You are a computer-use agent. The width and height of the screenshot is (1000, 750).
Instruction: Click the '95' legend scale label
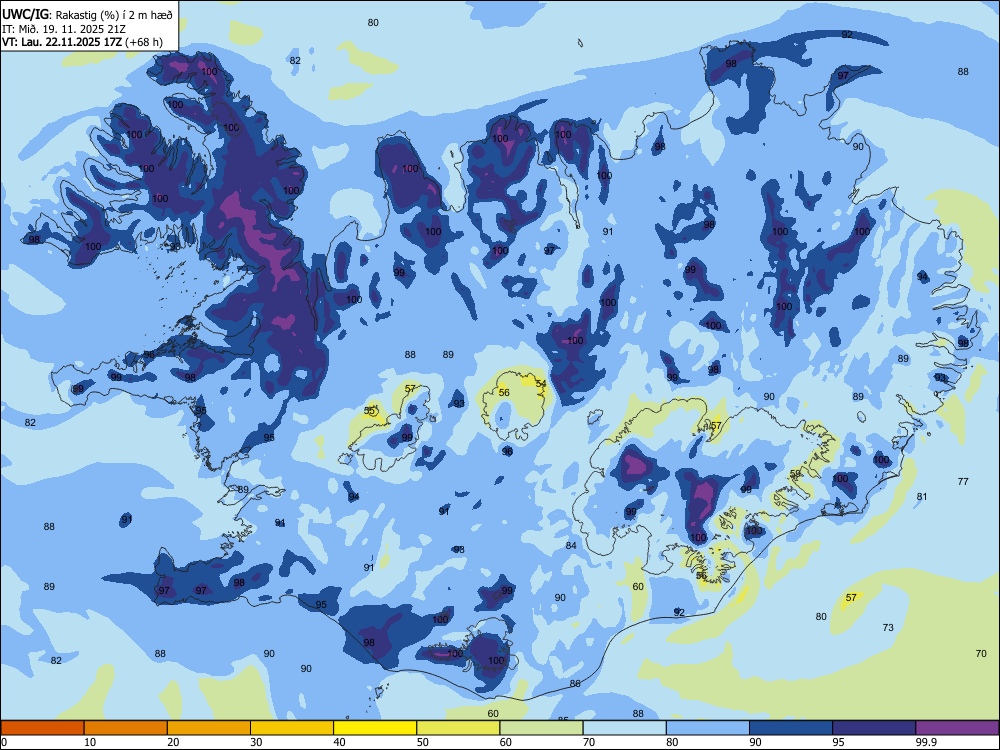click(x=838, y=742)
